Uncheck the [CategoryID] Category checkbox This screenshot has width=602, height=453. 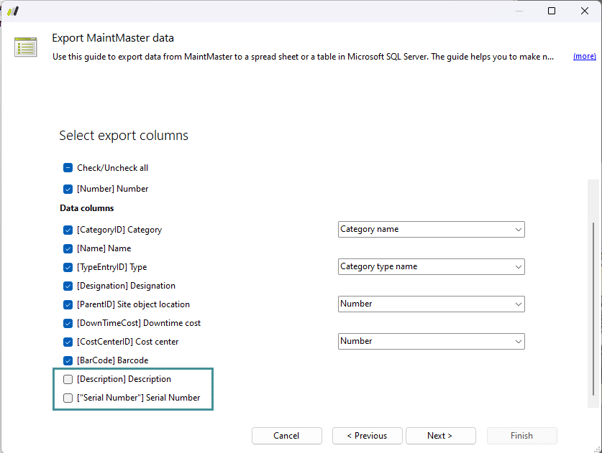pos(68,230)
